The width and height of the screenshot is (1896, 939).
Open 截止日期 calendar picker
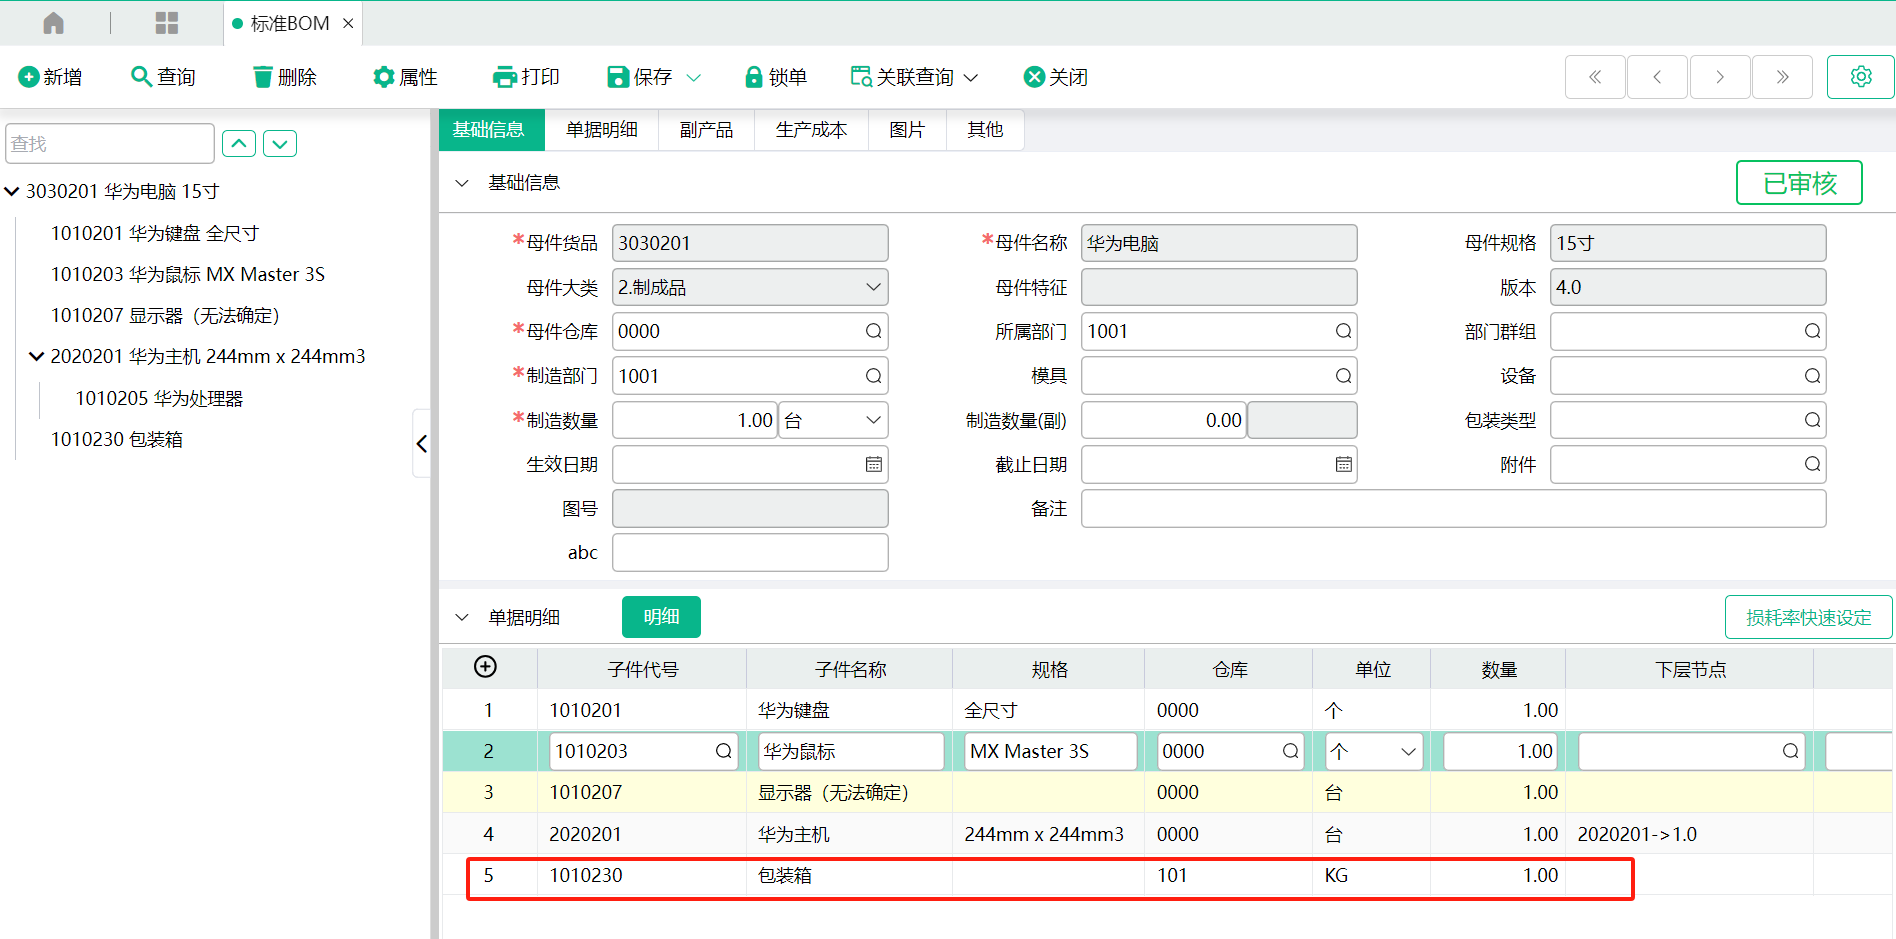[x=1343, y=464]
